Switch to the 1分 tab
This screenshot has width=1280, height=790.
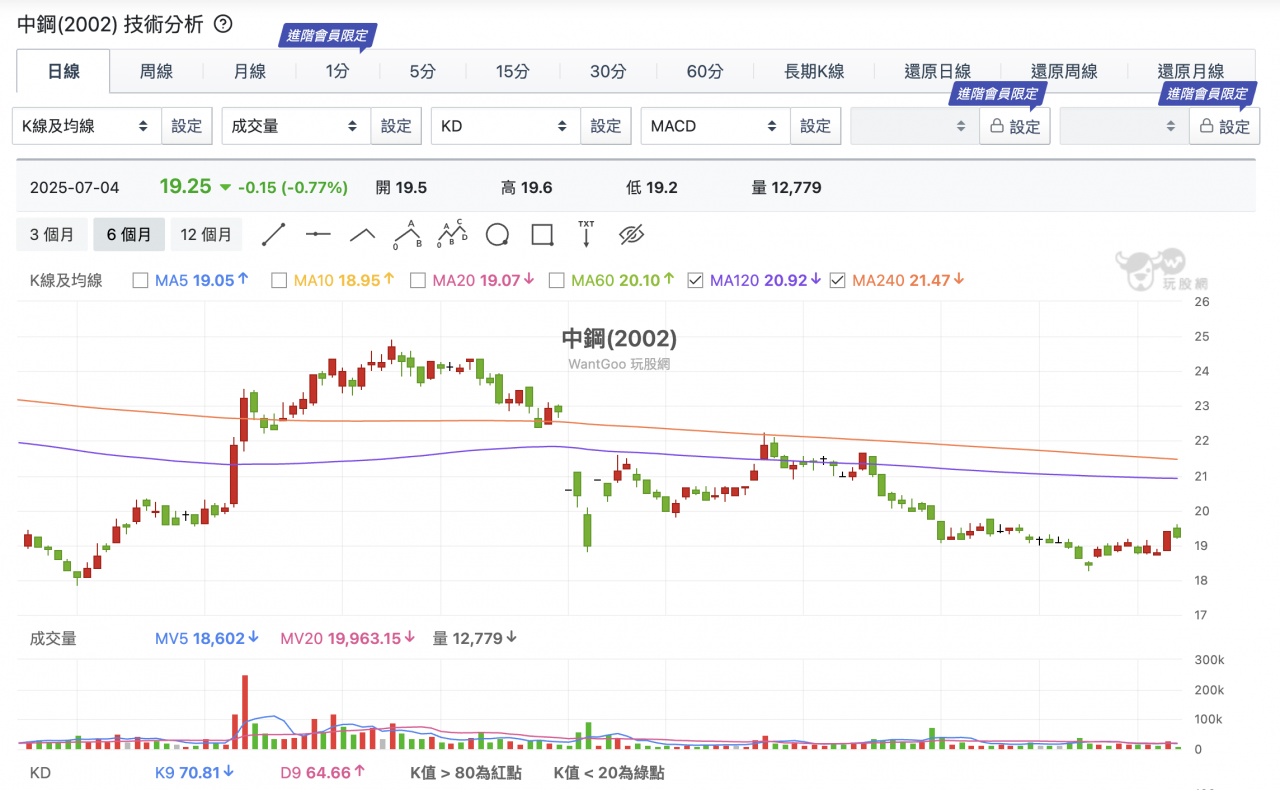click(338, 71)
